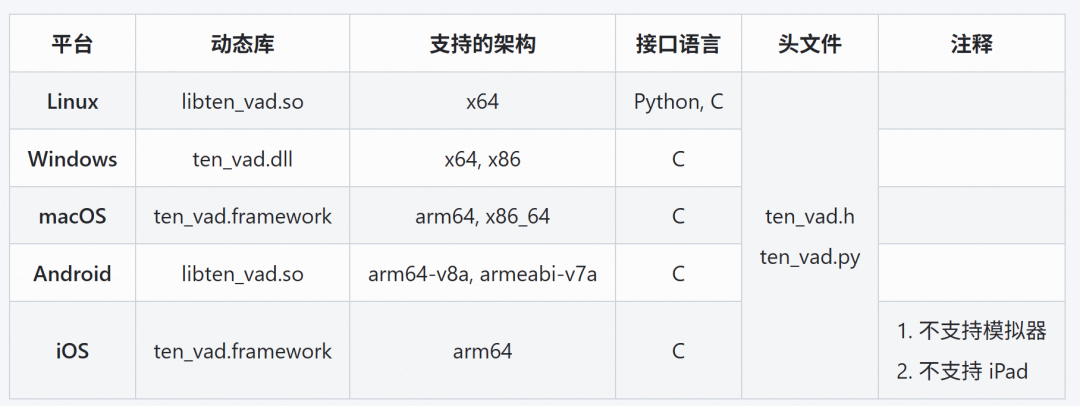
Task: Click the ten_vad.h header file text
Action: point(809,216)
